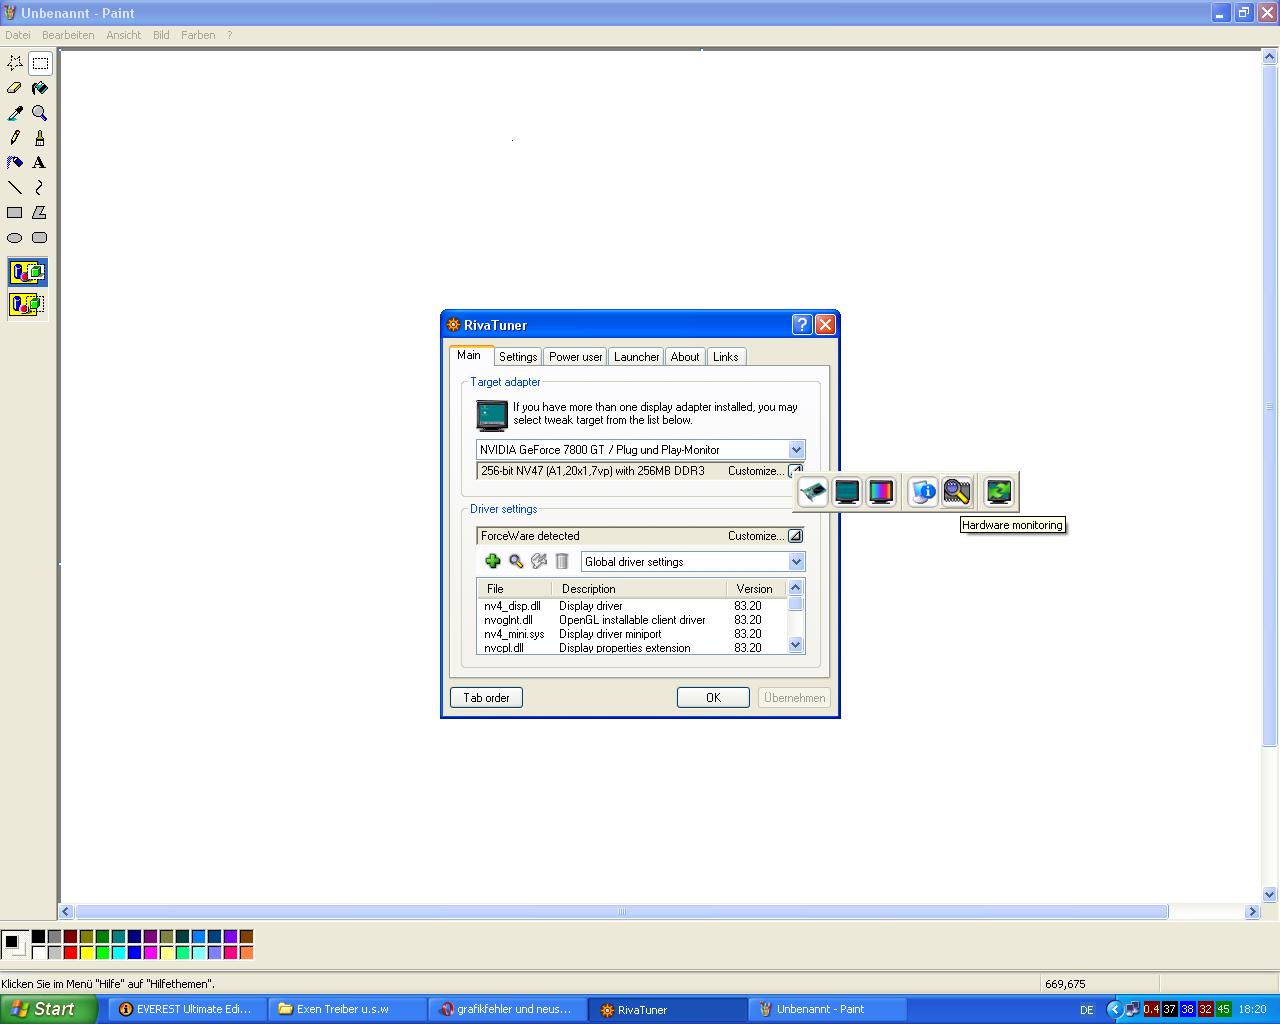1280x1024 pixels.
Task: Open the Global driver settings dropdown
Action: [796, 562]
